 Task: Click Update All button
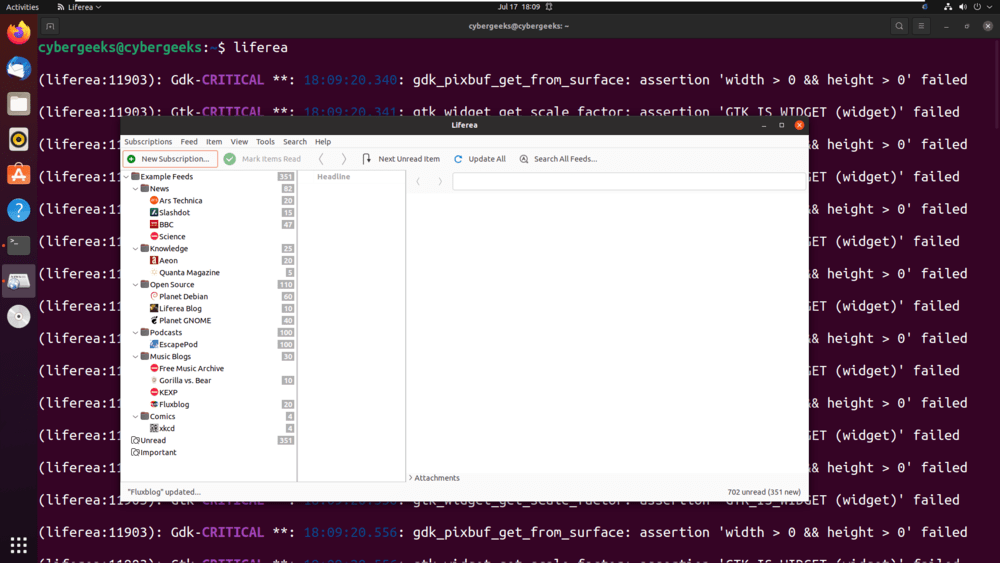[x=480, y=159]
